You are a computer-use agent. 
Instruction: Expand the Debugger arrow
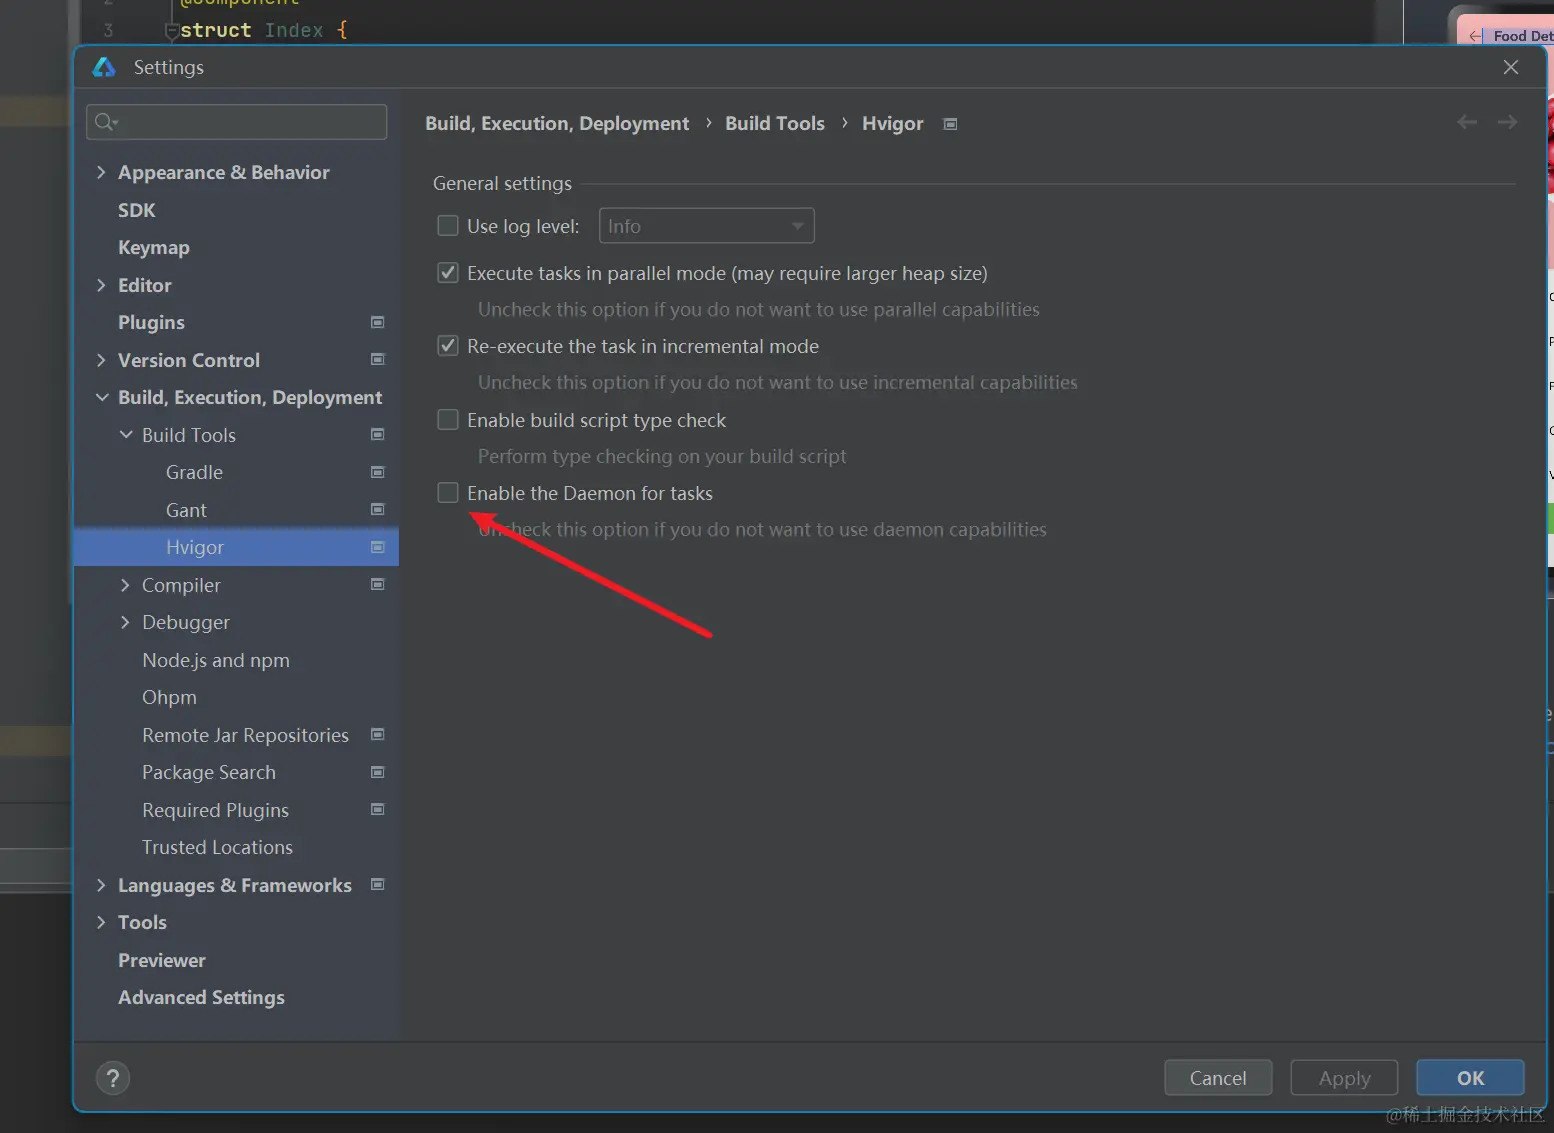(125, 622)
